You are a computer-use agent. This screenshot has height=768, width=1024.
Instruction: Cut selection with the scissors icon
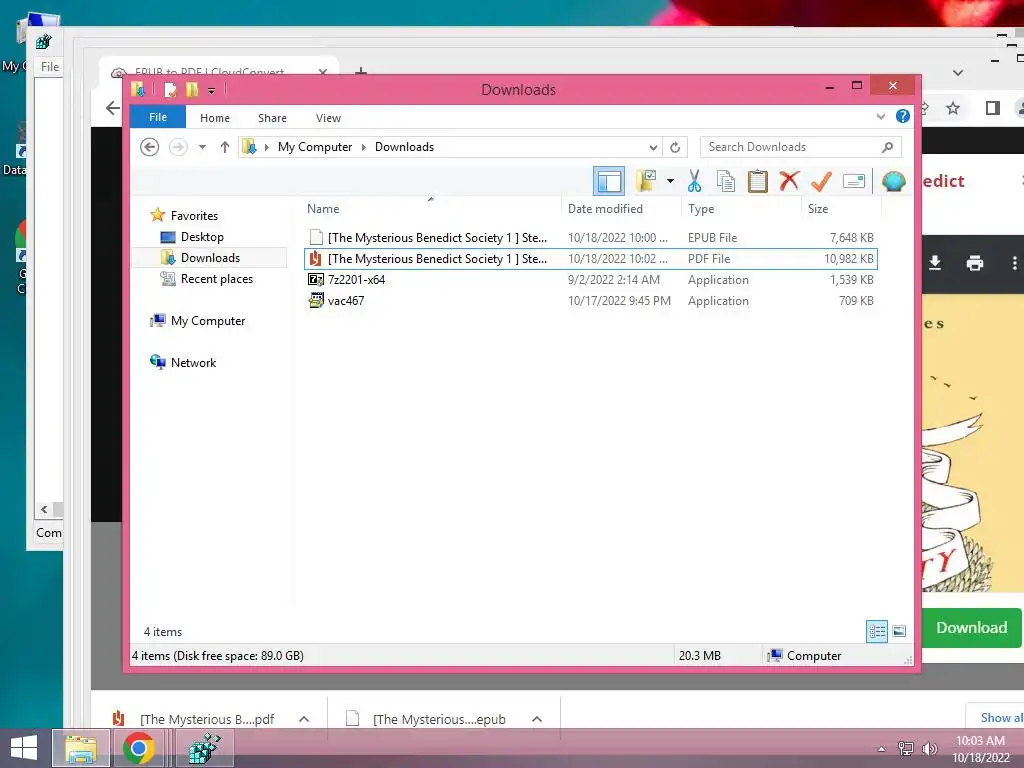[694, 181]
